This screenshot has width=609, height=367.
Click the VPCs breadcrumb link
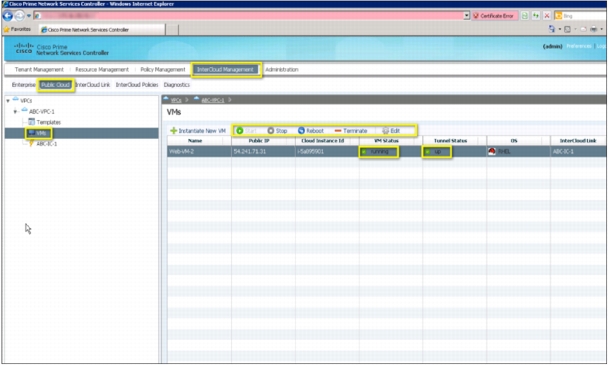pyautogui.click(x=176, y=100)
